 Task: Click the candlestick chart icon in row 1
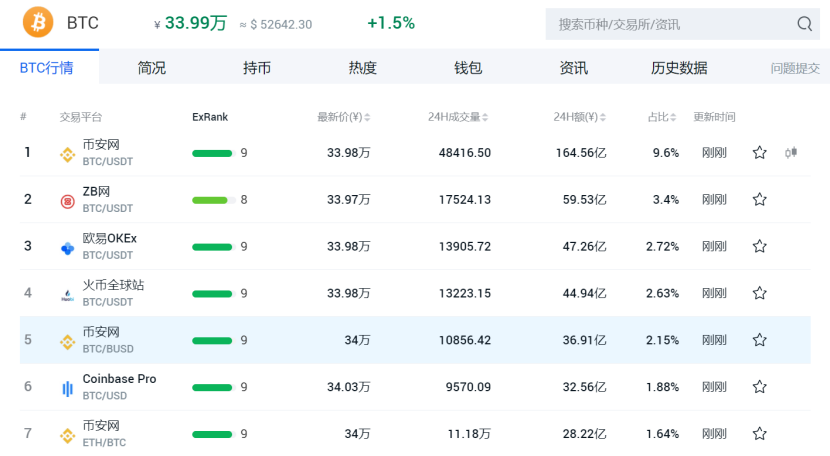click(792, 153)
